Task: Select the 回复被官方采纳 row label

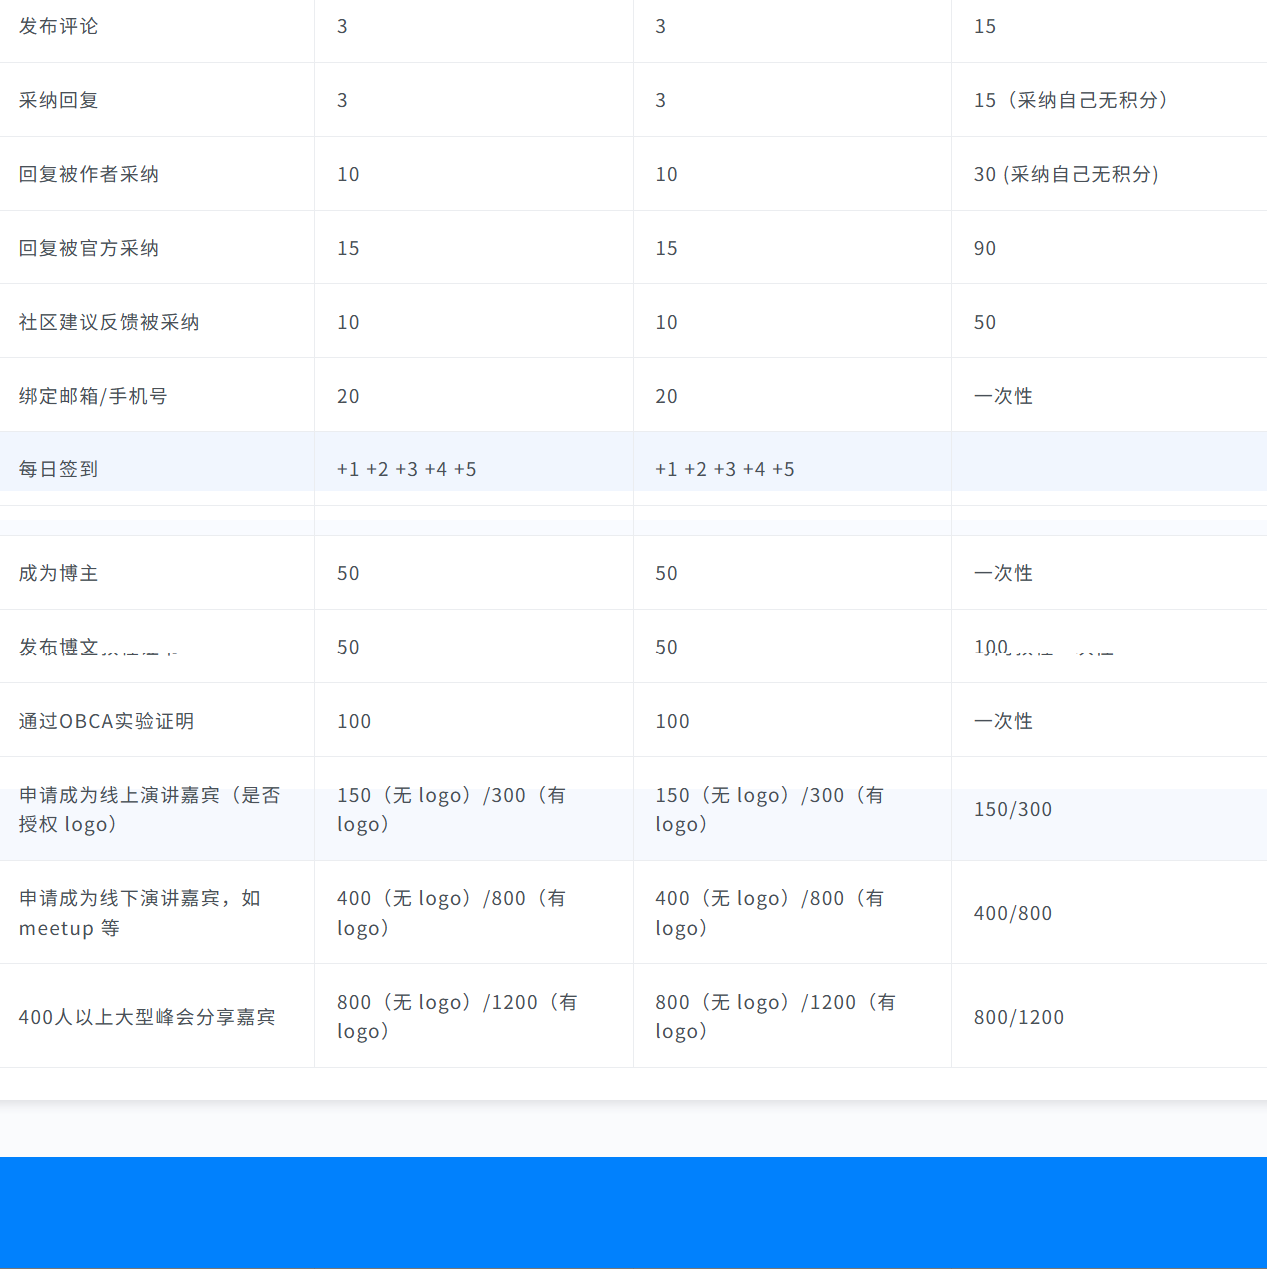Action: click(88, 248)
